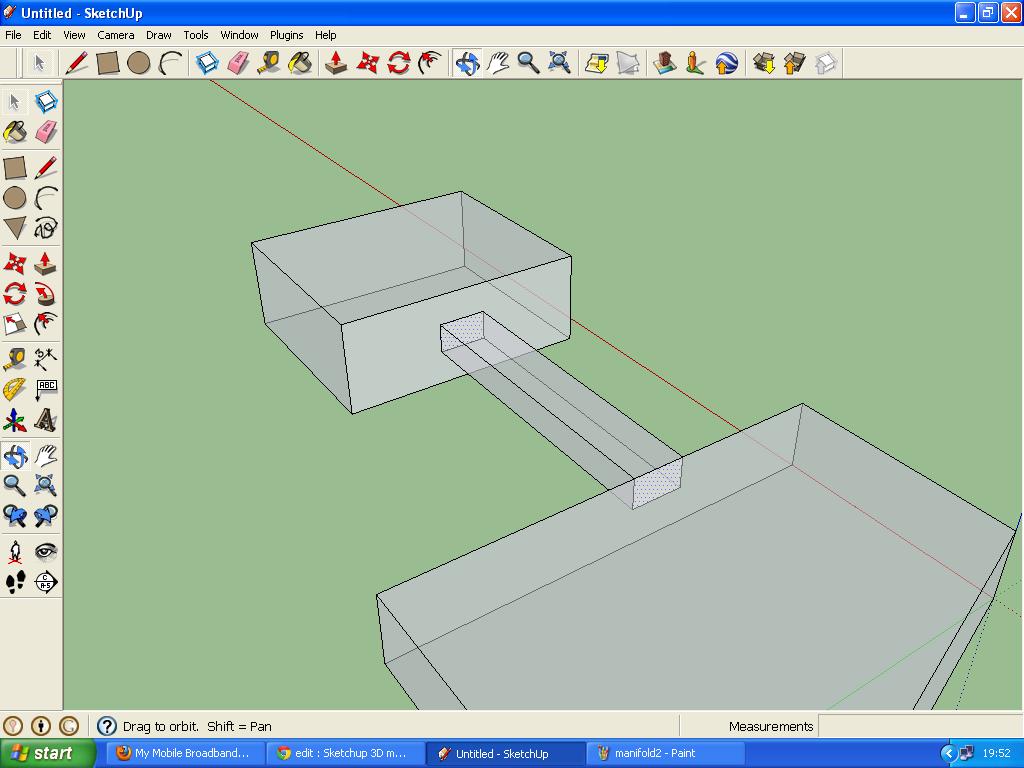Choose Move tool in the left toolbar

[15, 263]
